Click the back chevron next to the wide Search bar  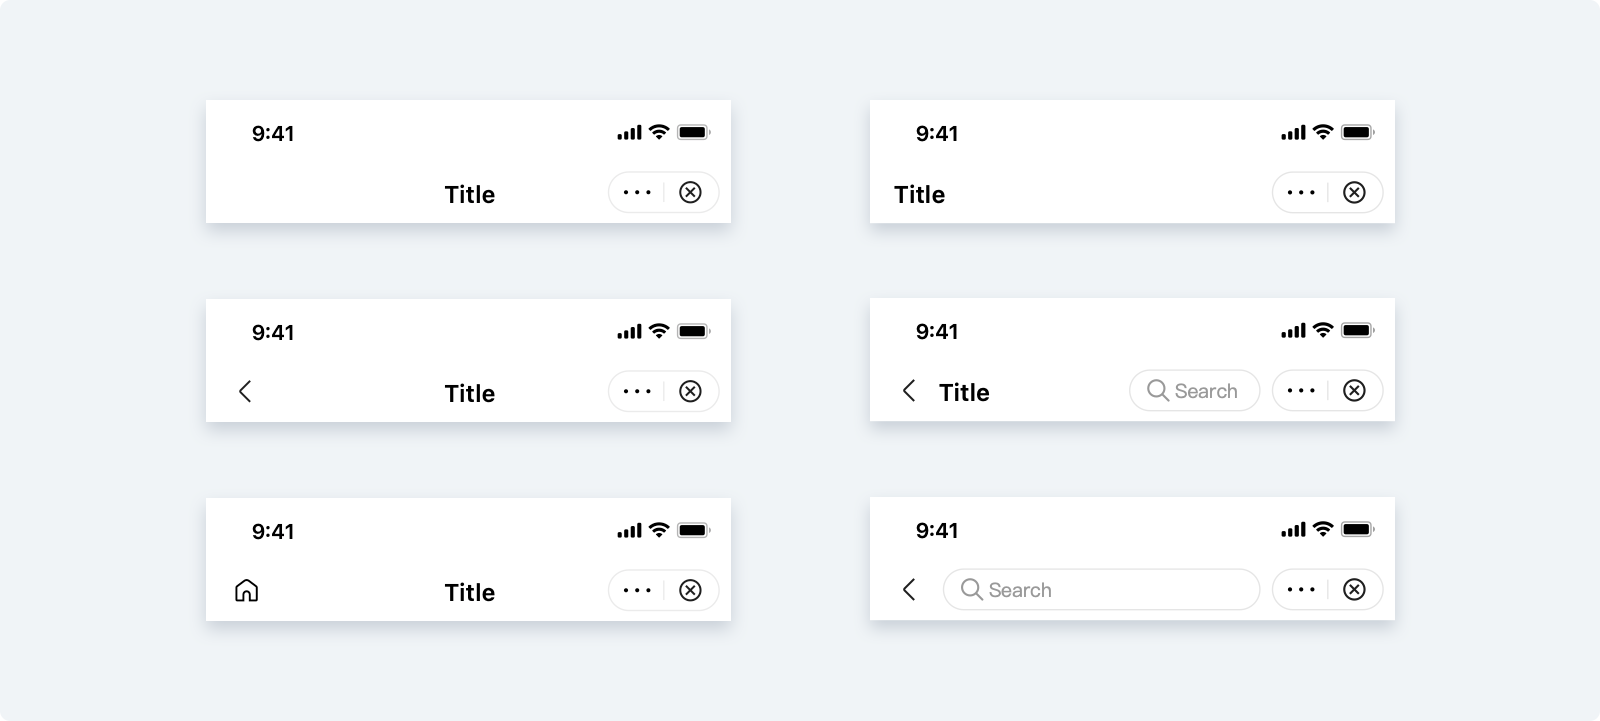pos(909,590)
